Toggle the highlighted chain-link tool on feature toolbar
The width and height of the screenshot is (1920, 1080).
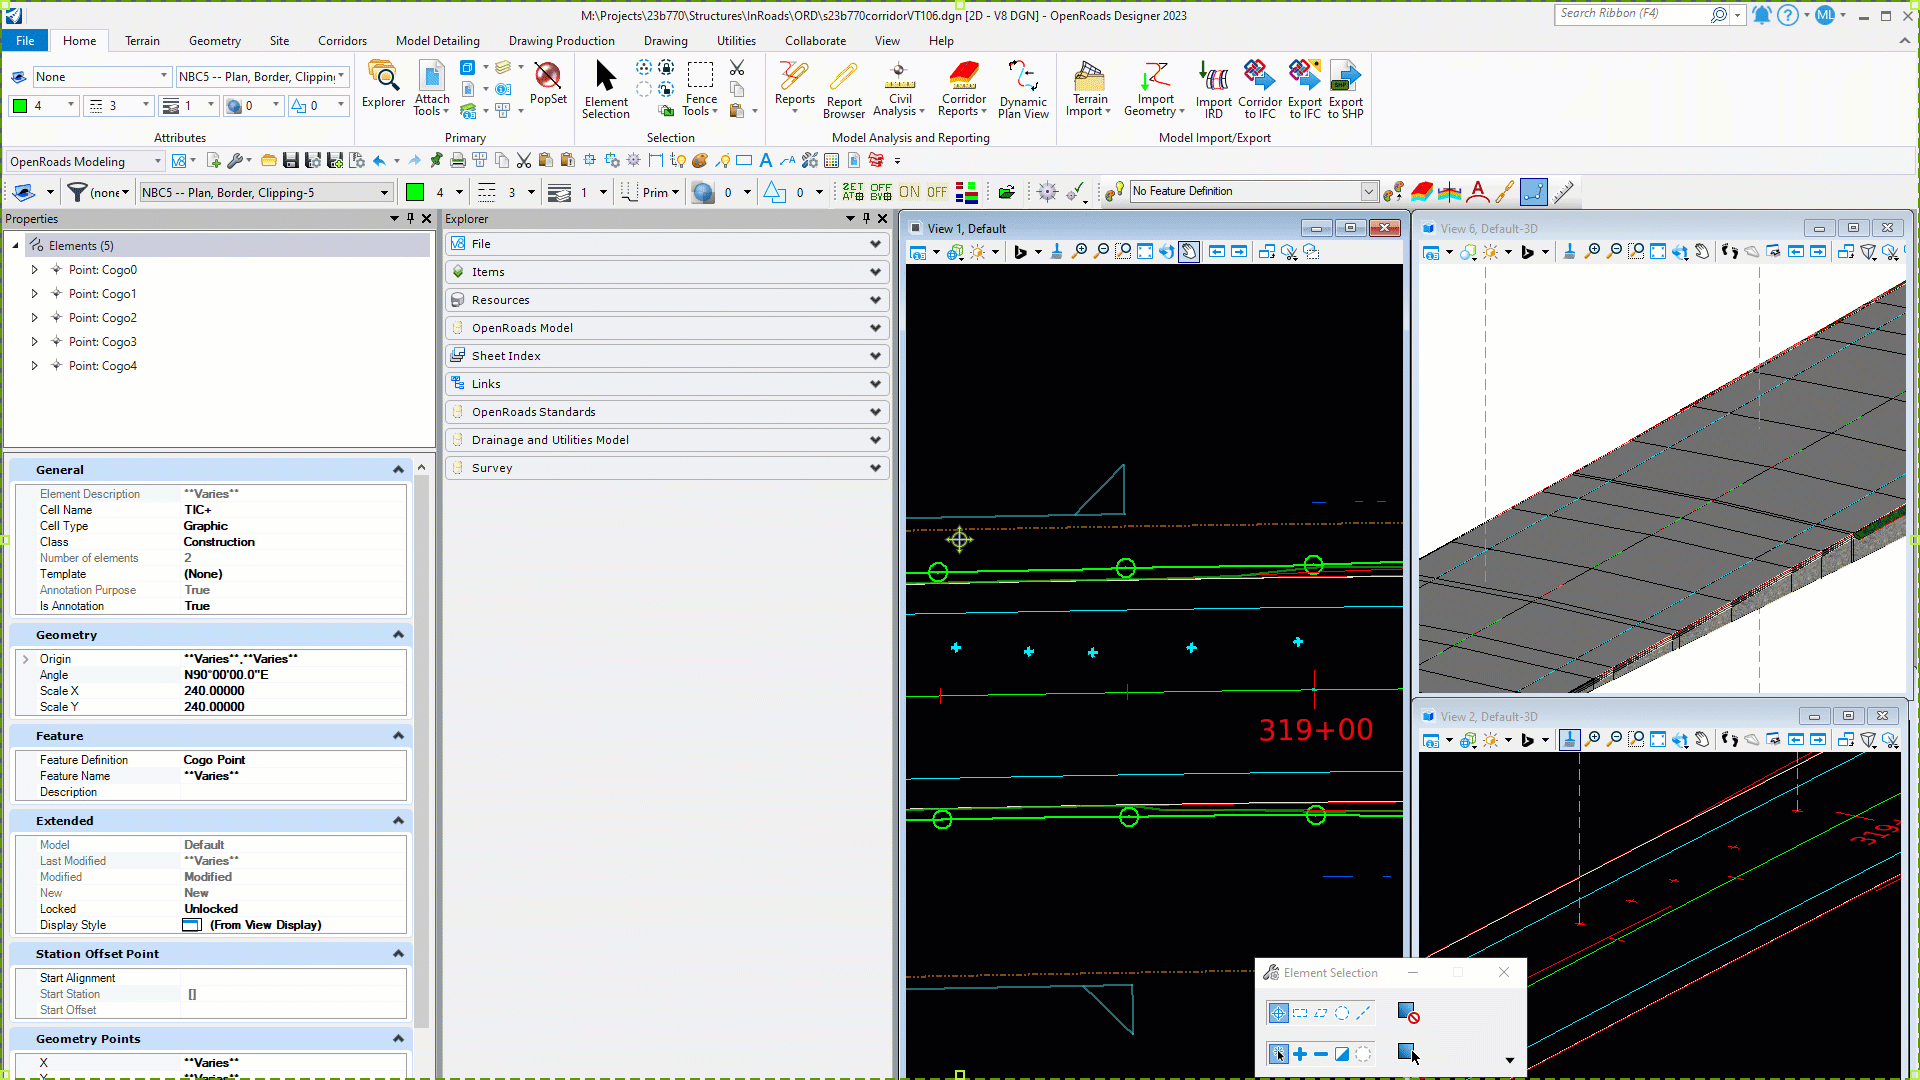tap(1533, 192)
